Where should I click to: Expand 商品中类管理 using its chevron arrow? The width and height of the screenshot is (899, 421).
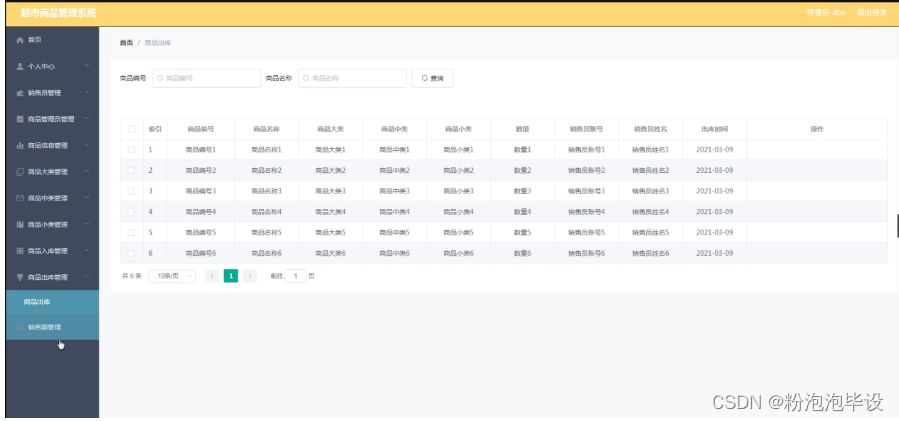click(x=87, y=198)
